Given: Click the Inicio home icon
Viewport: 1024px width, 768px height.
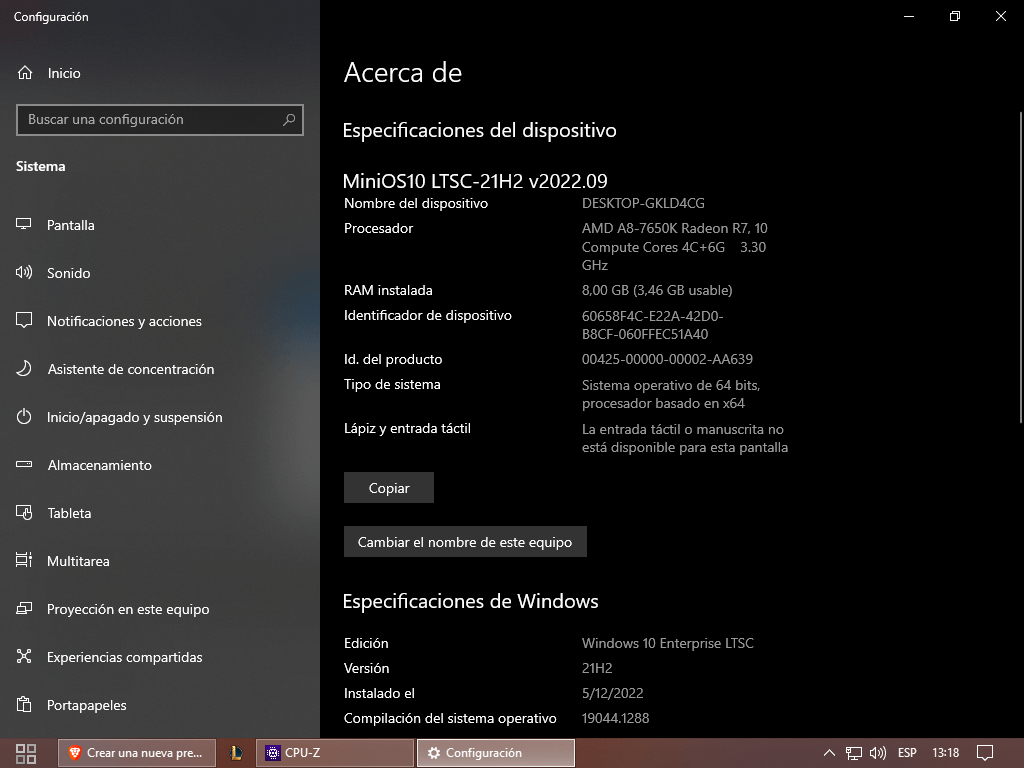Looking at the screenshot, I should 25,73.
